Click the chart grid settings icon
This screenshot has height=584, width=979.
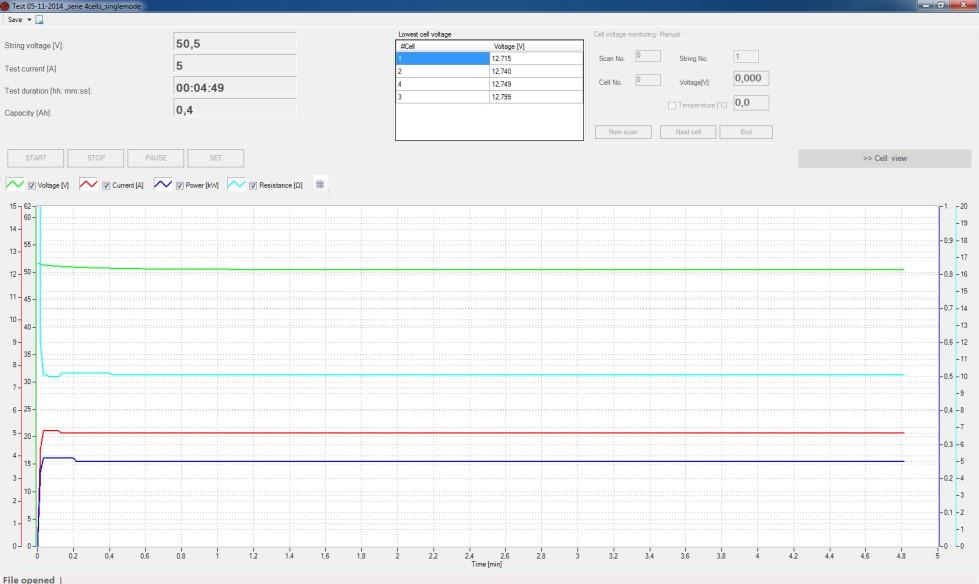pos(320,184)
